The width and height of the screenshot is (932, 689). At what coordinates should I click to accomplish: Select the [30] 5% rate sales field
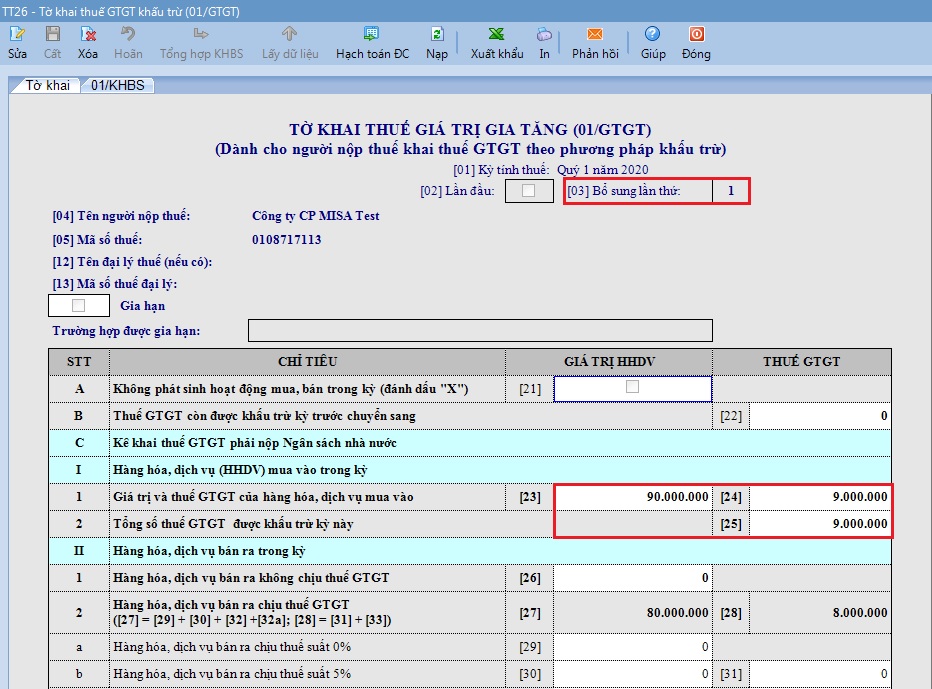[x=633, y=674]
